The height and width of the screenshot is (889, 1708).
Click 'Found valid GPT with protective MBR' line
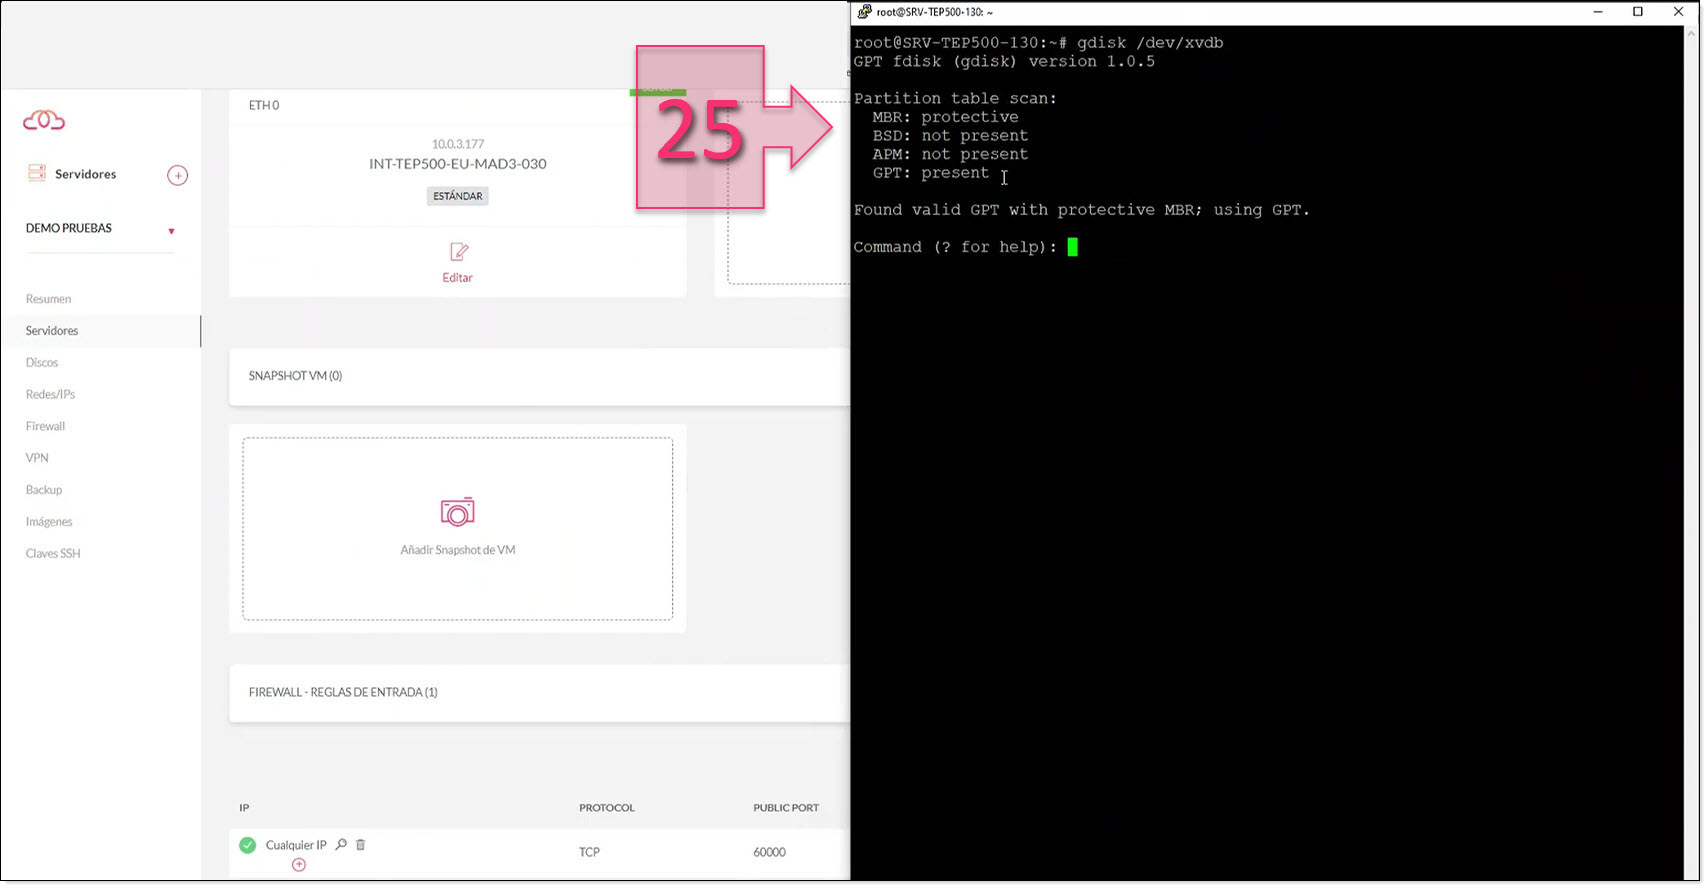click(1081, 210)
